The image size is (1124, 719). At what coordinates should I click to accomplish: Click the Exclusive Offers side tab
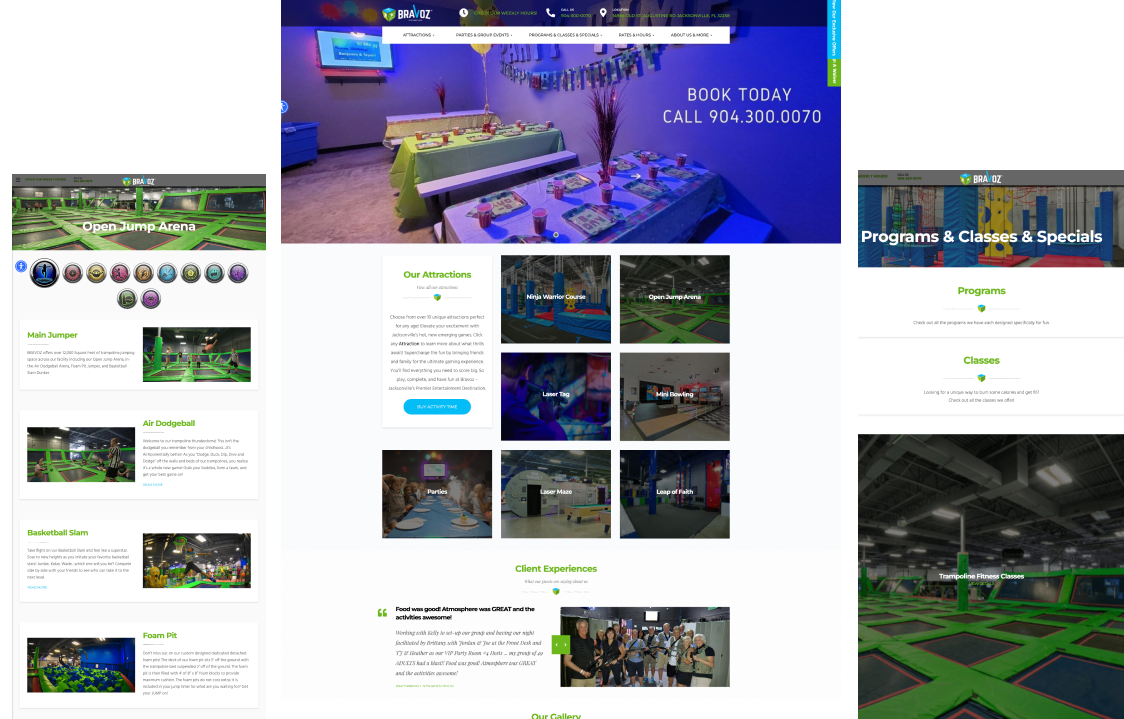coord(835,42)
